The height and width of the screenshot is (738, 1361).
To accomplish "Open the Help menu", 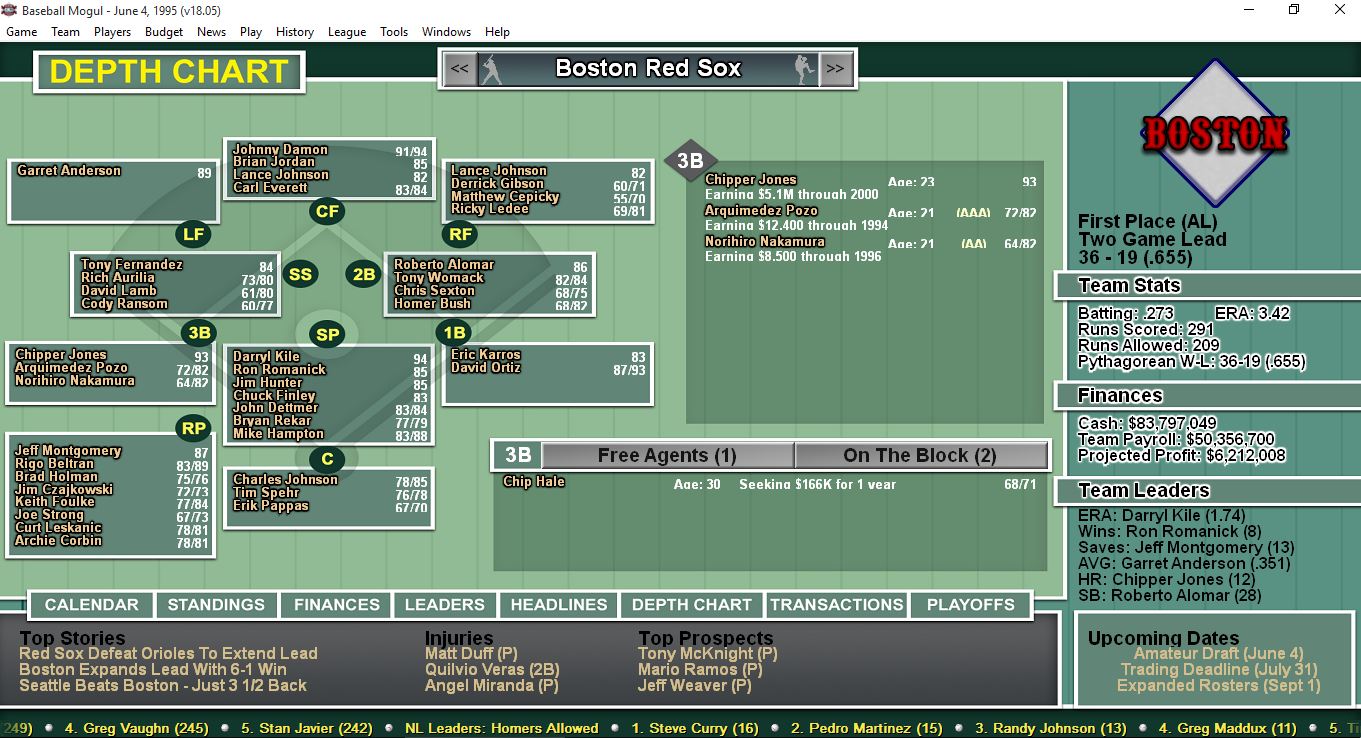I will 497,32.
